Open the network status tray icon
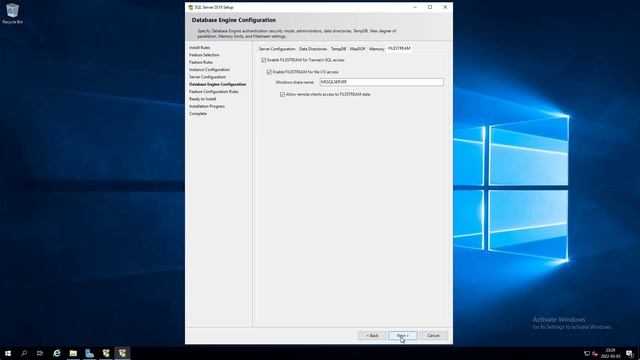 tap(587, 353)
